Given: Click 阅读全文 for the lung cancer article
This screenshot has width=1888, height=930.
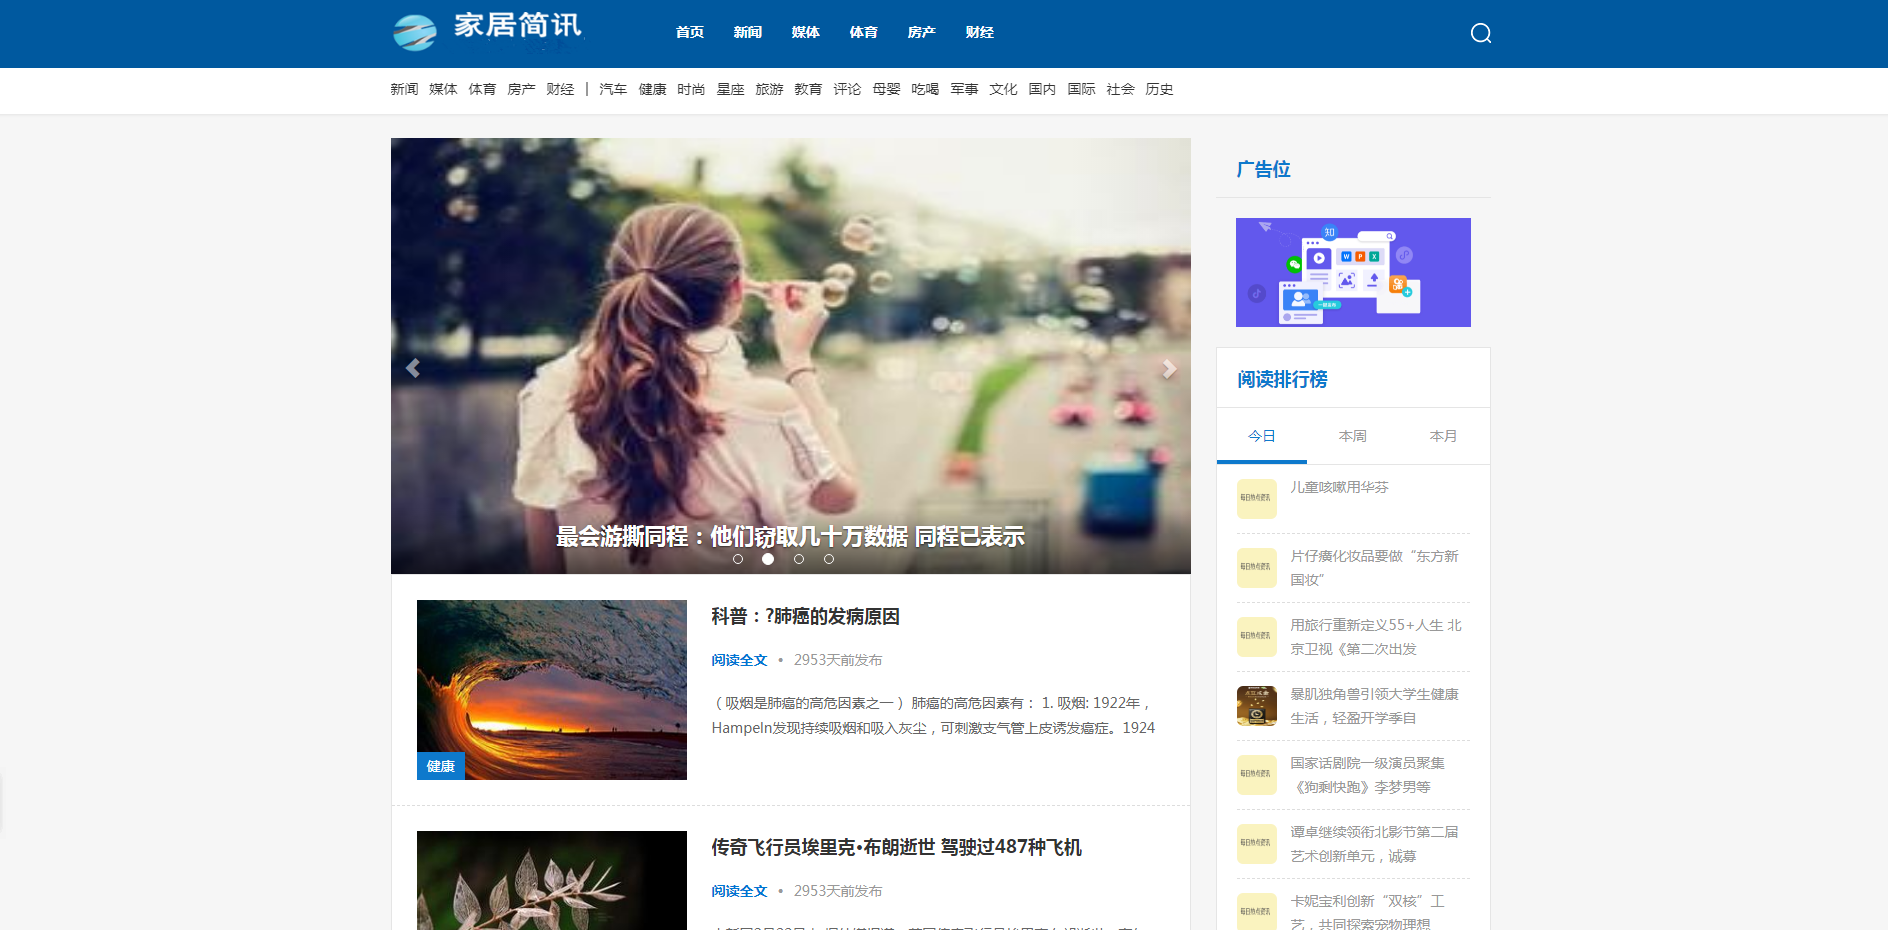Looking at the screenshot, I should tap(739, 660).
